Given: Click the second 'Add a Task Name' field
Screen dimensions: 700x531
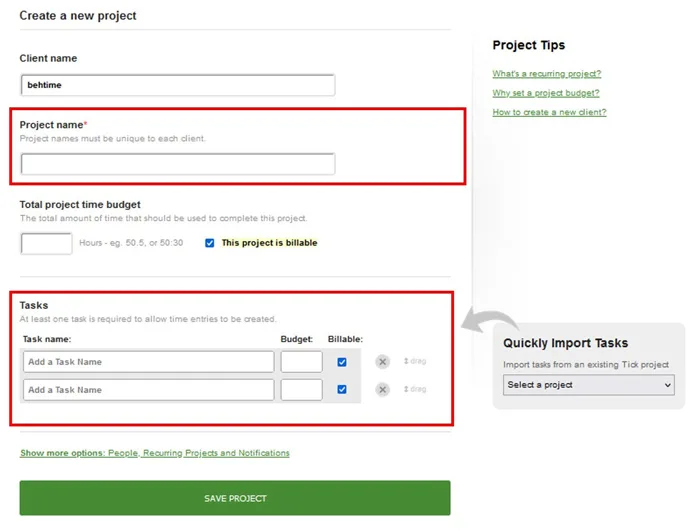Looking at the screenshot, I should [148, 390].
